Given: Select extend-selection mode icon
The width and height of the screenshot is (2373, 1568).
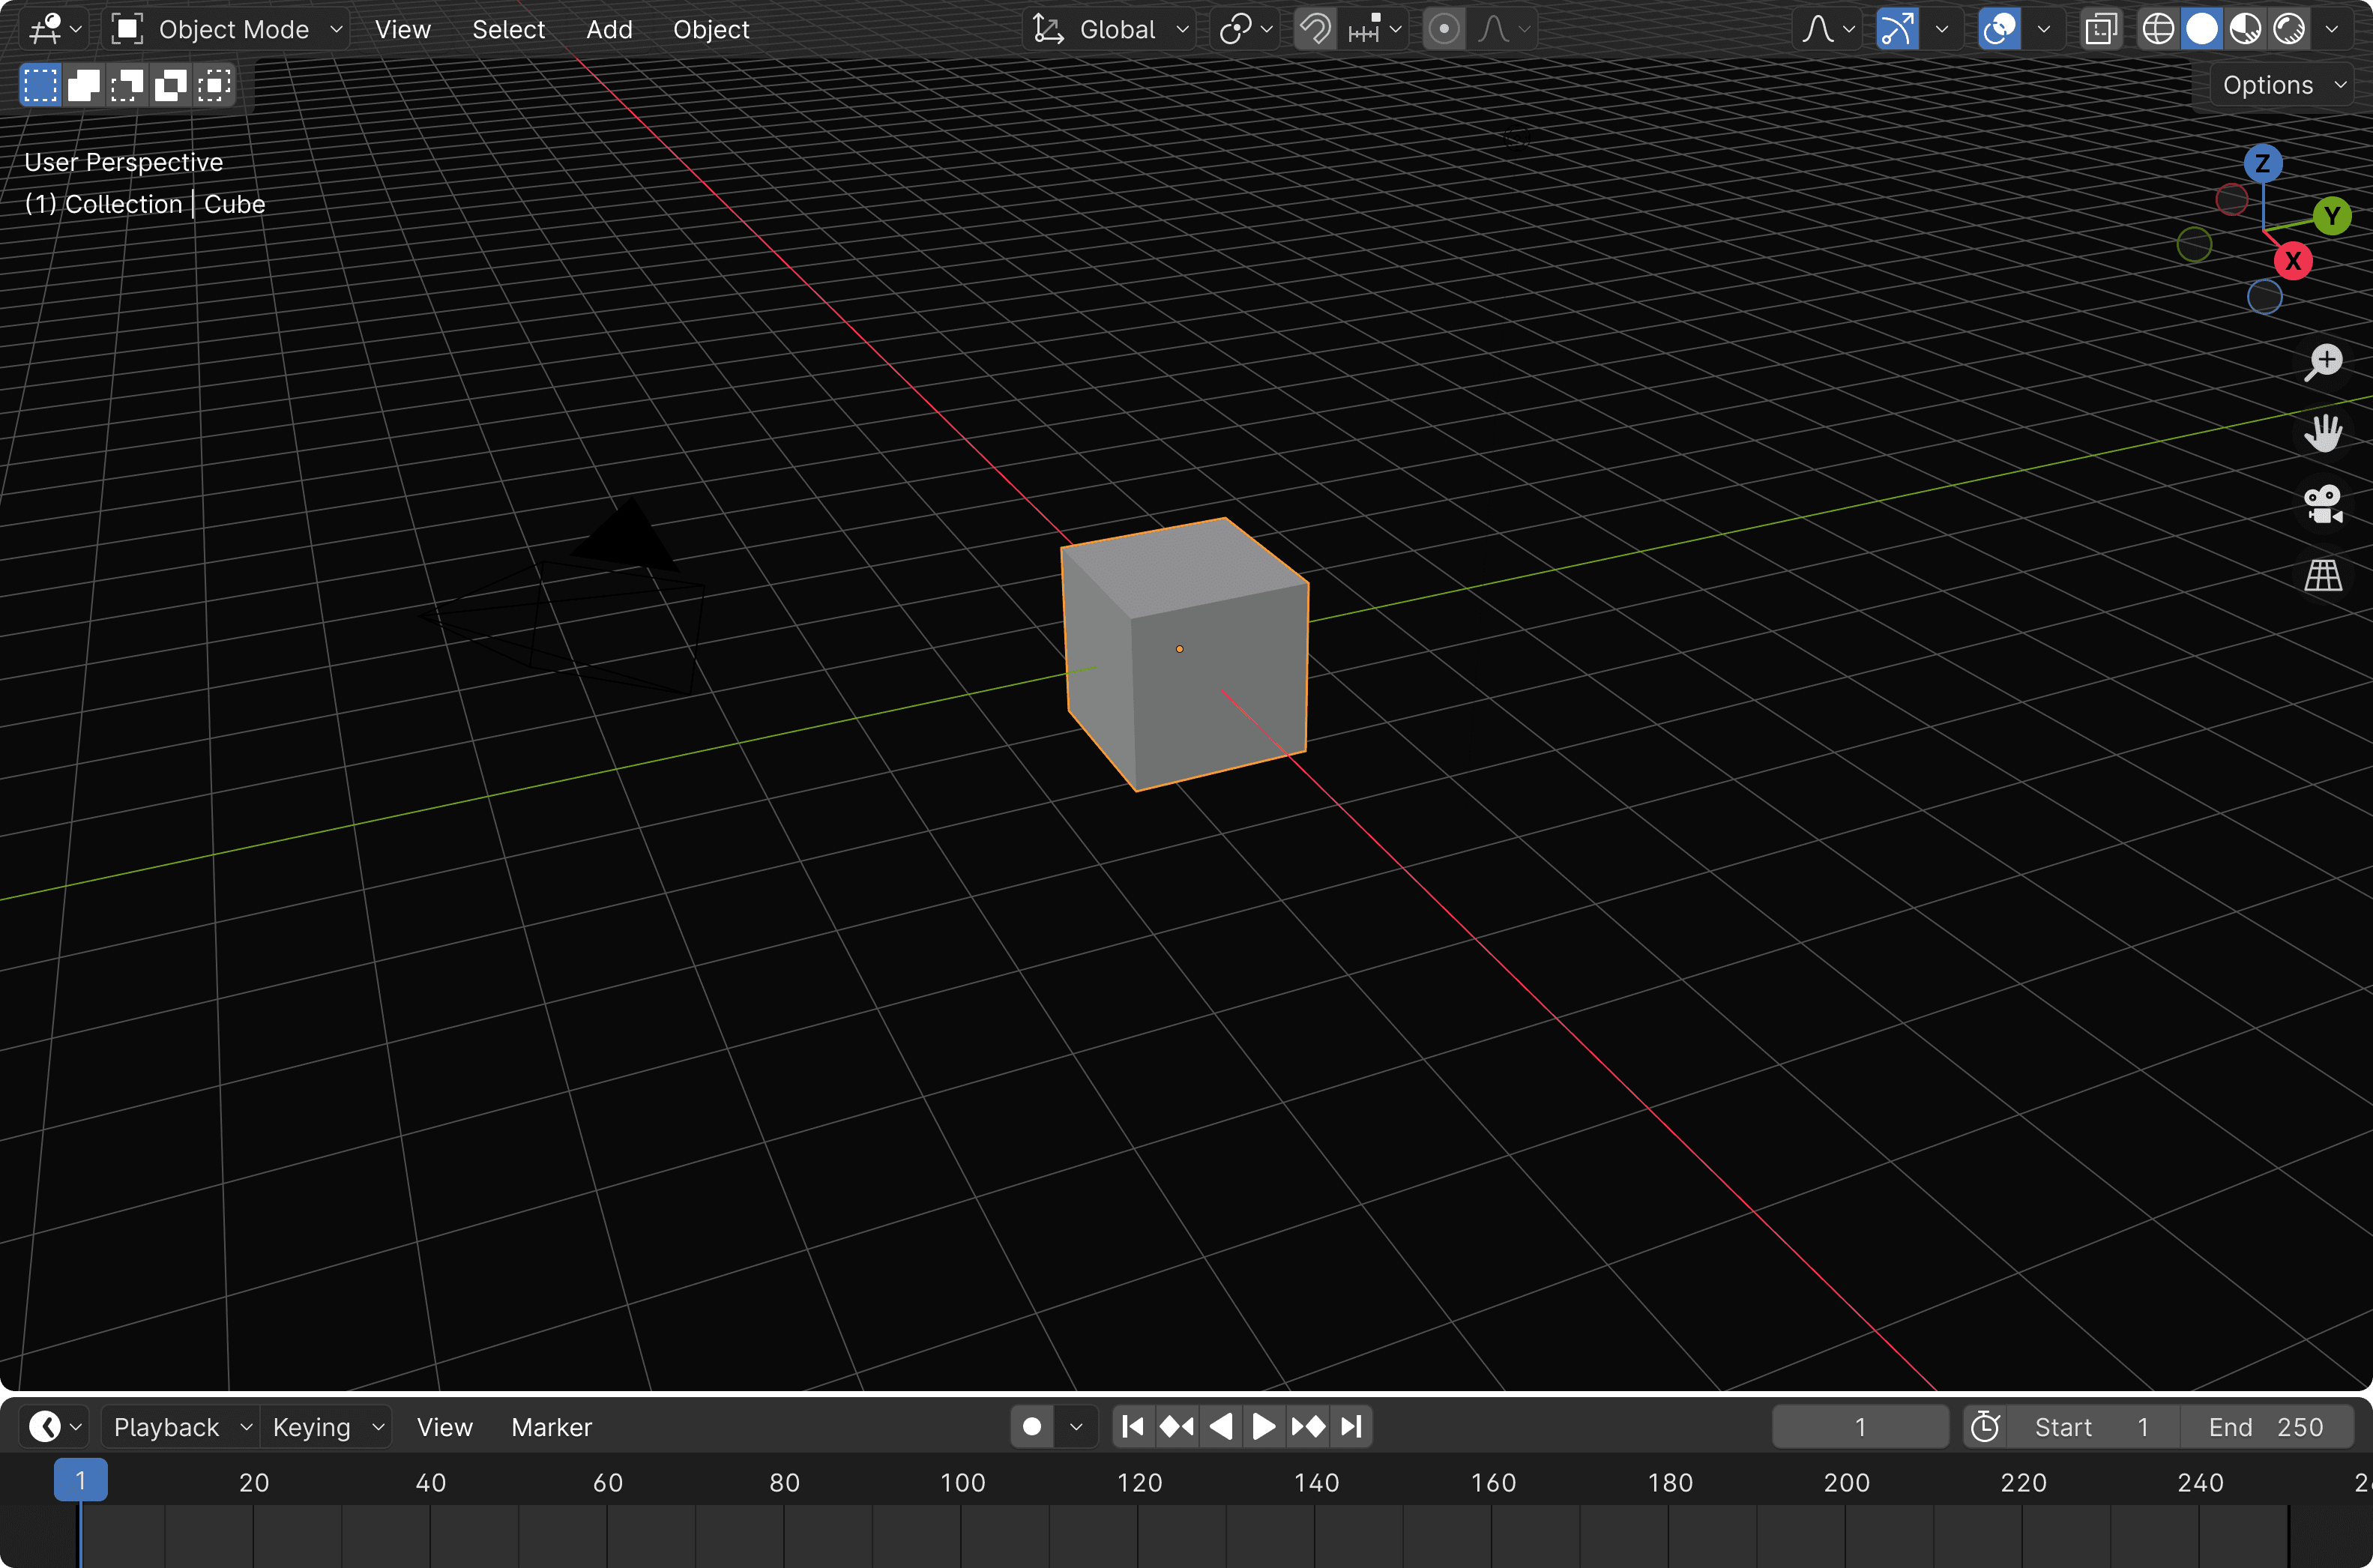Looking at the screenshot, I should click(x=84, y=85).
